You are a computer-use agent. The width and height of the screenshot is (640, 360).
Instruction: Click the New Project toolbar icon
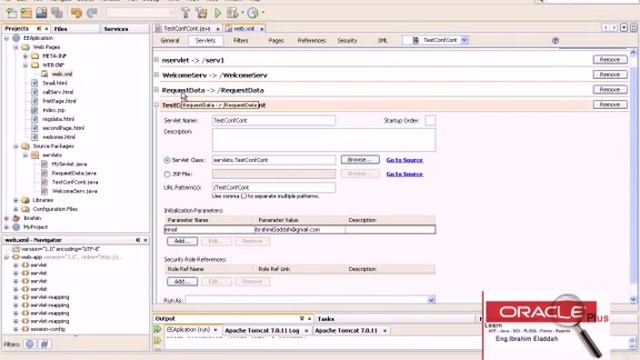(x=26, y=13)
